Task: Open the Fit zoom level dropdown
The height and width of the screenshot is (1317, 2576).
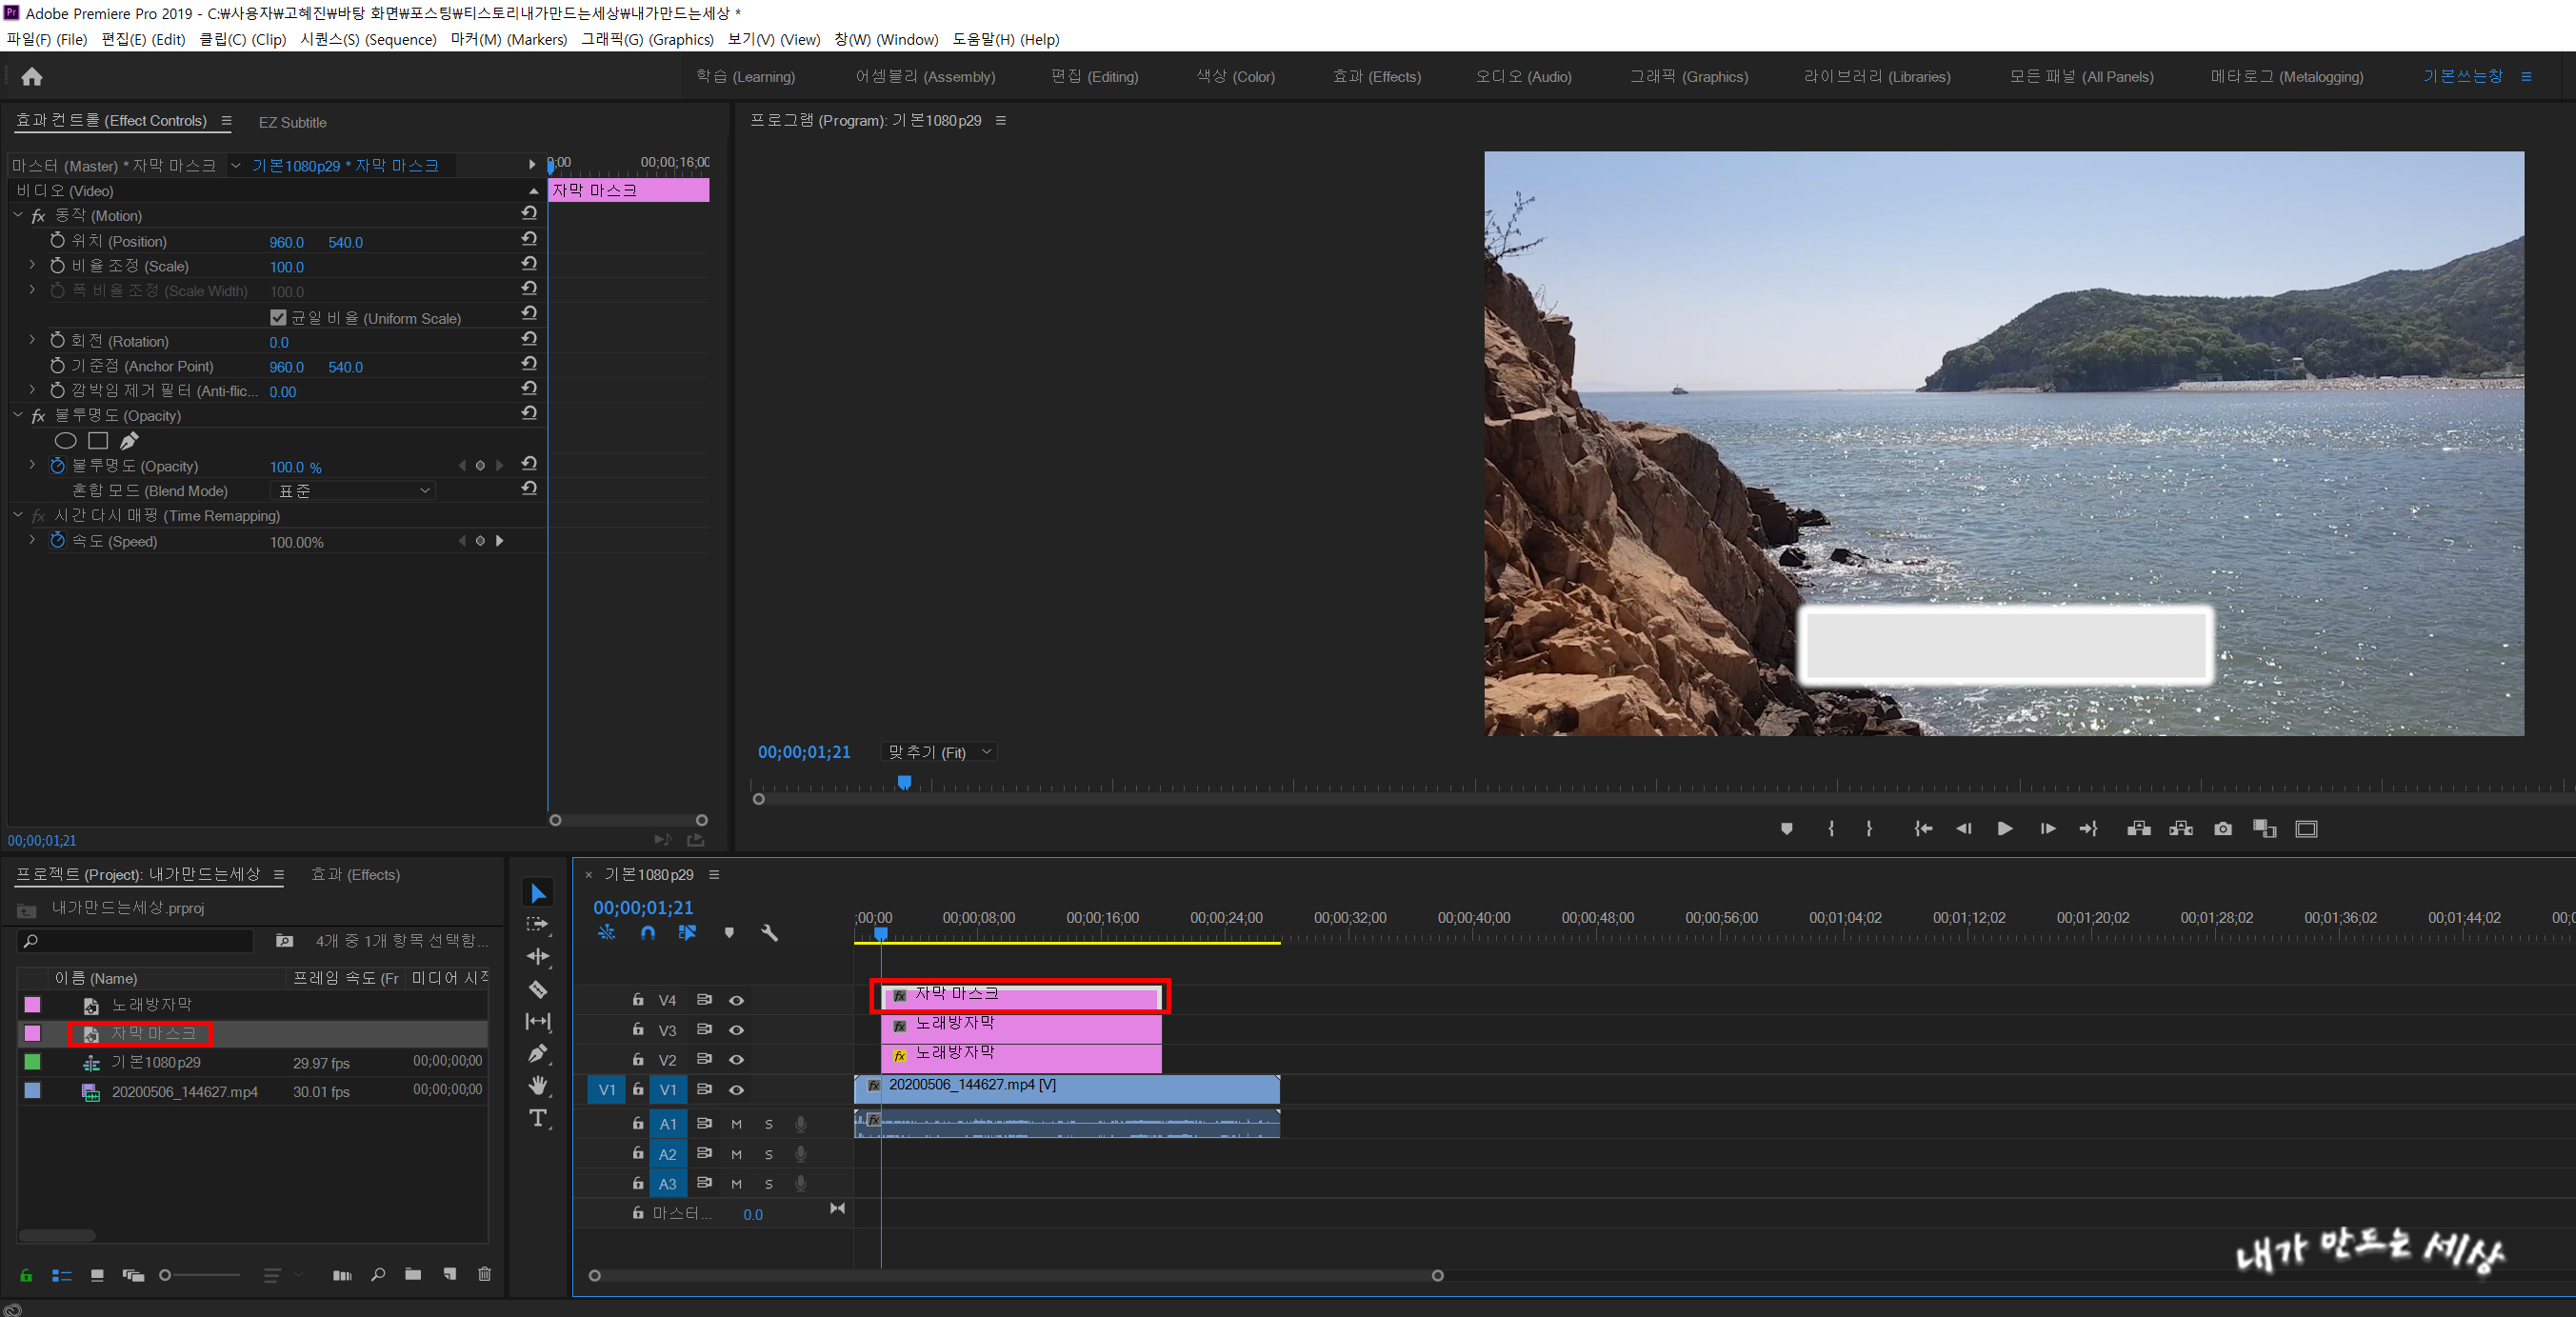Action: pos(938,752)
